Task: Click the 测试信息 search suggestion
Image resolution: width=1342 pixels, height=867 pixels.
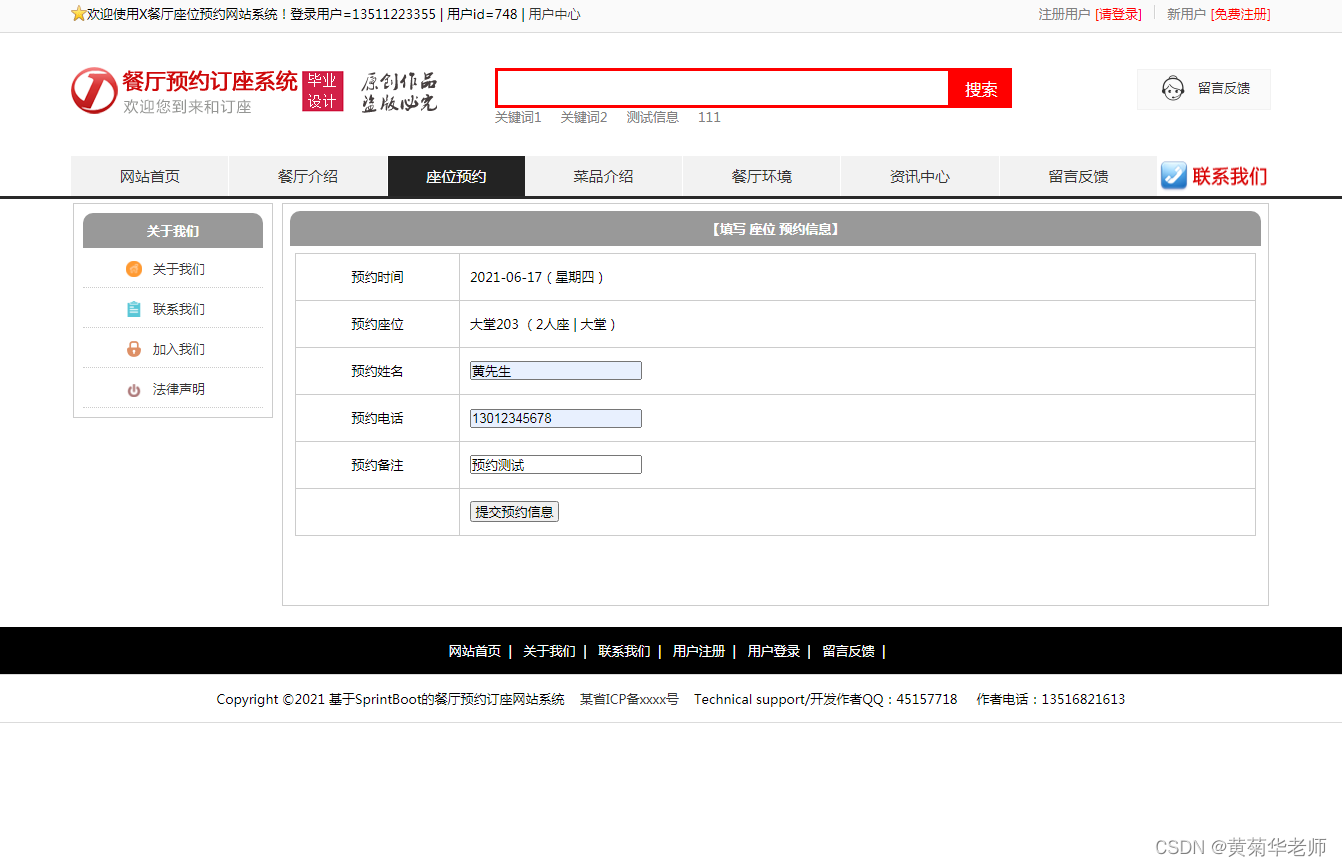Action: pyautogui.click(x=653, y=117)
